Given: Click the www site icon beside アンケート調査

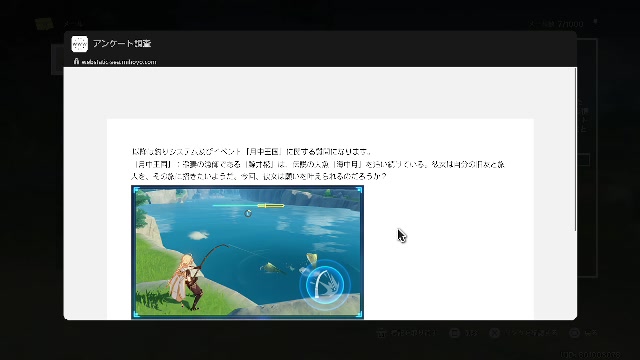Looking at the screenshot, I should (x=80, y=44).
